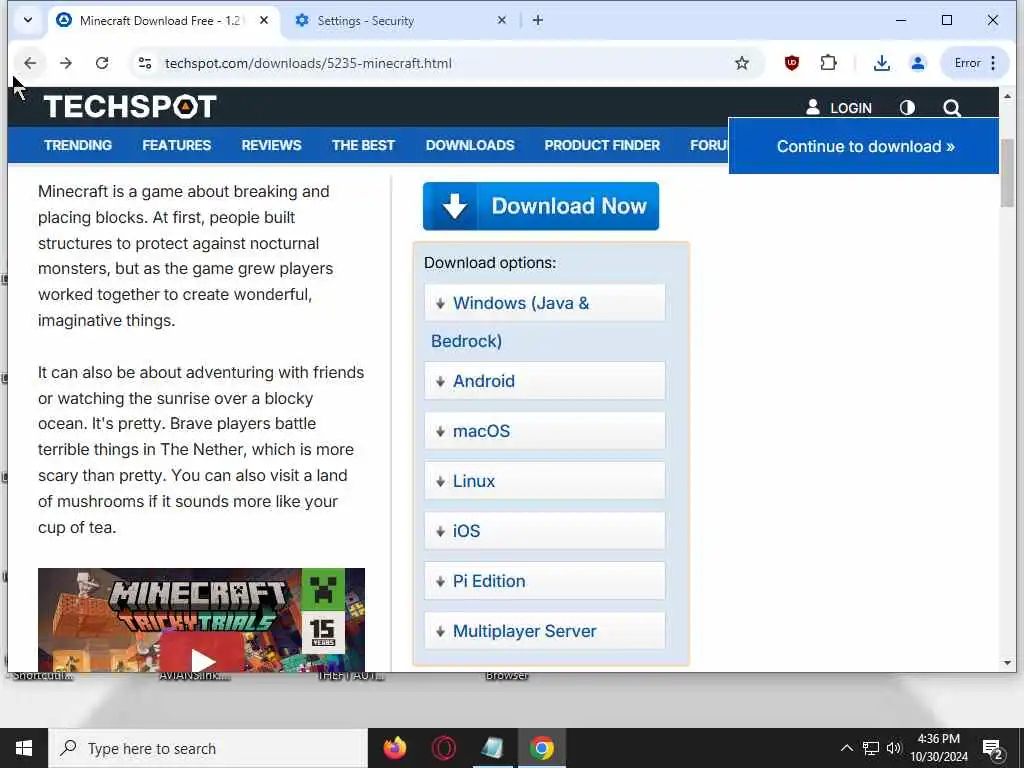Click the Chrome taskbar icon

541,748
